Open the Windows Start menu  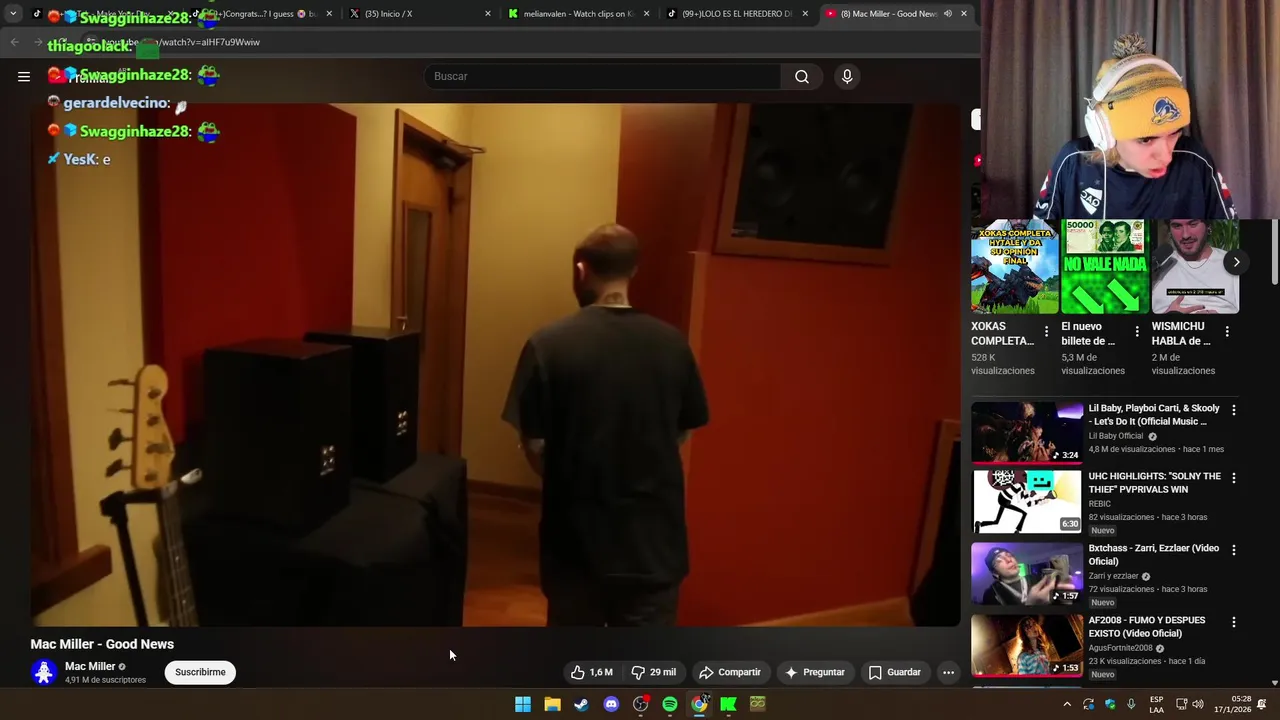[x=523, y=704]
